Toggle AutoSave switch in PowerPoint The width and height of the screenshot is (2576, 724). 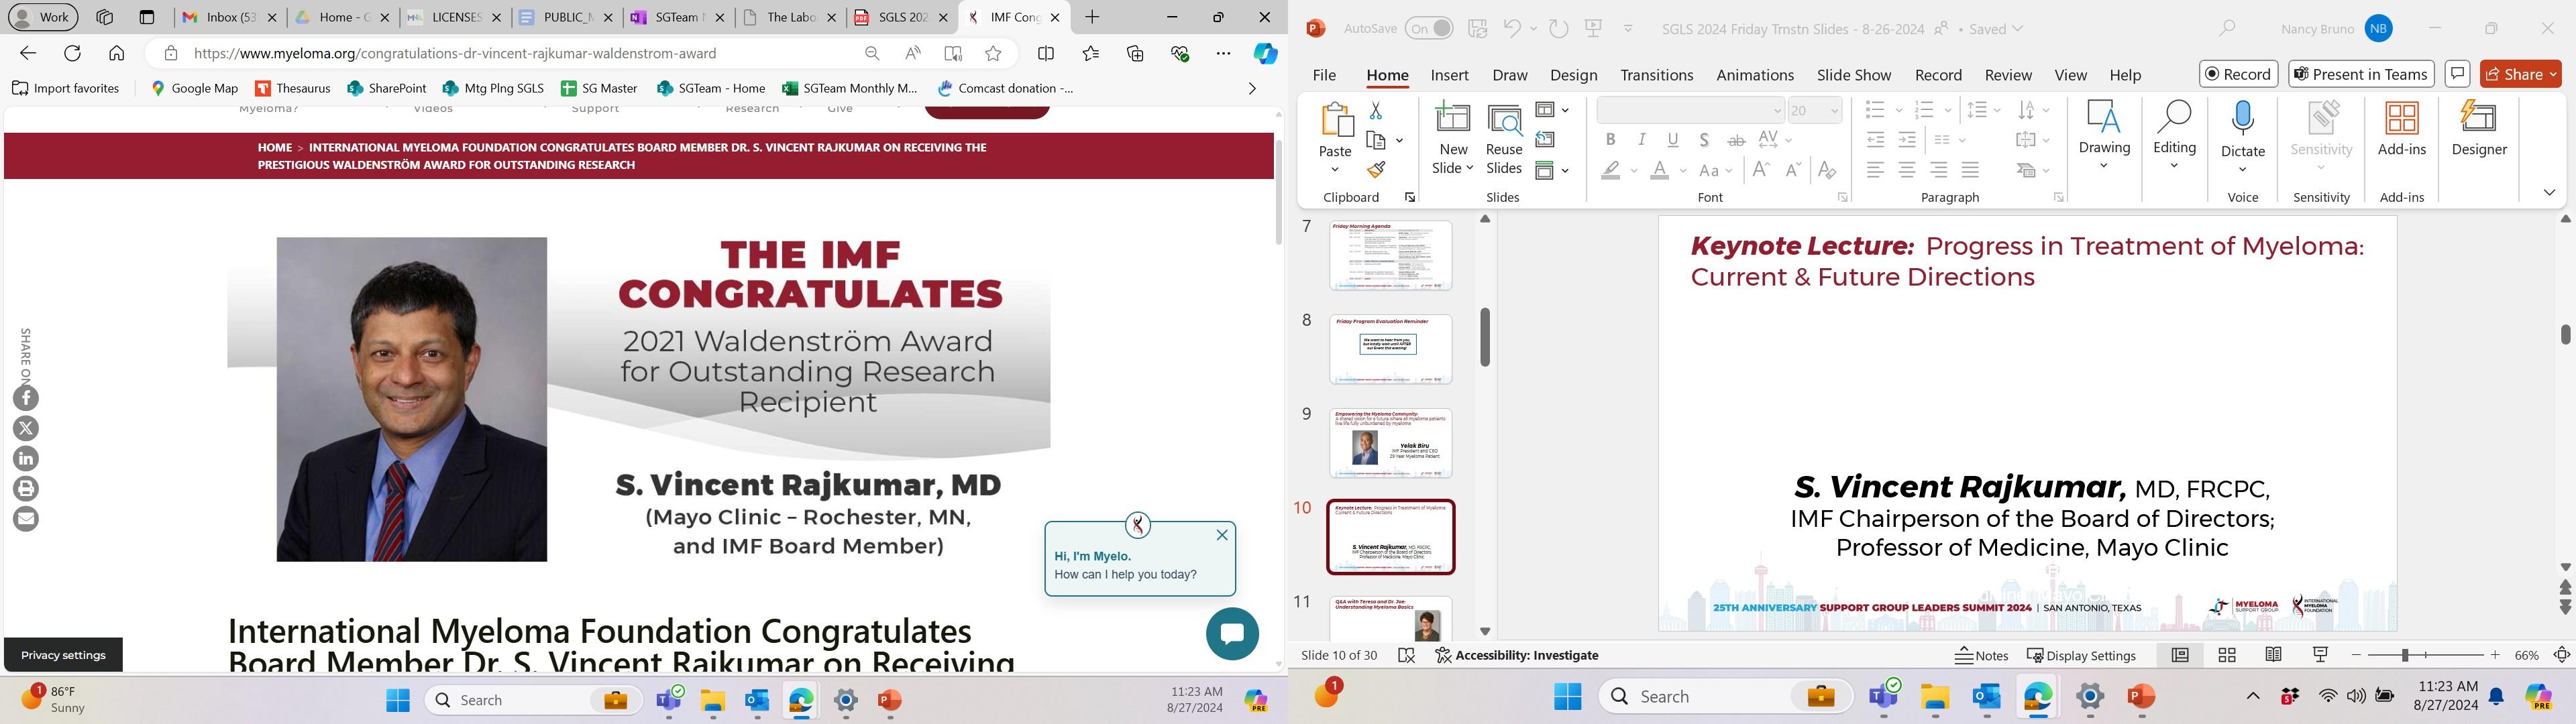point(1429,29)
